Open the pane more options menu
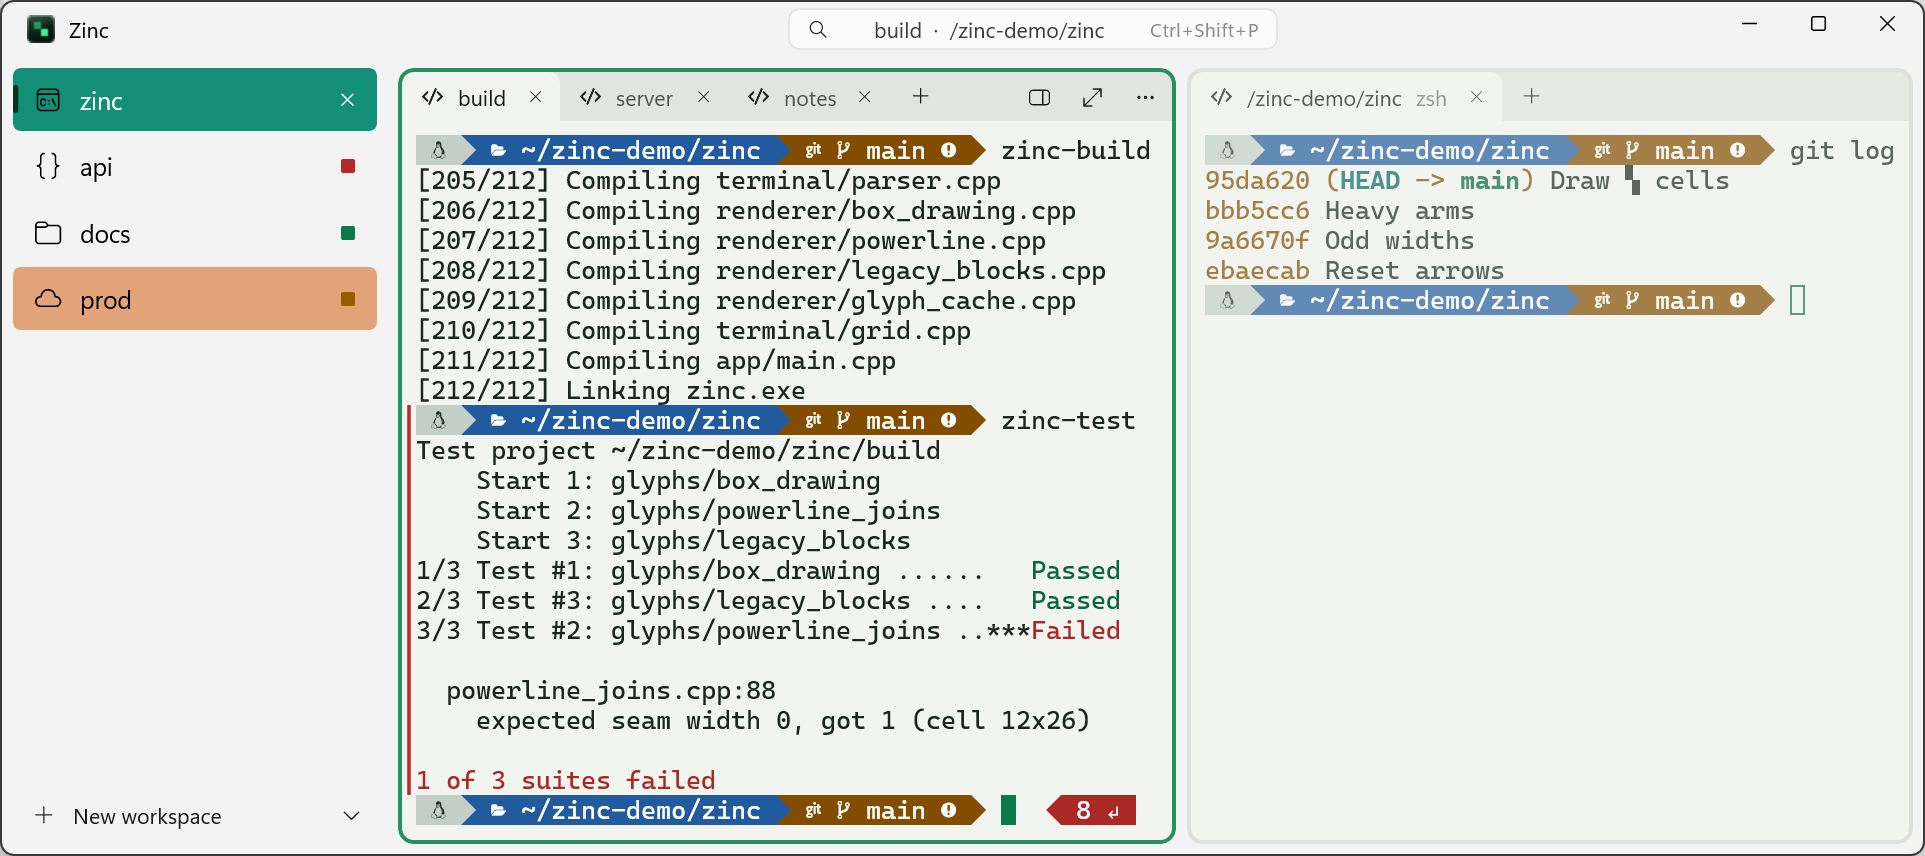 tap(1146, 97)
